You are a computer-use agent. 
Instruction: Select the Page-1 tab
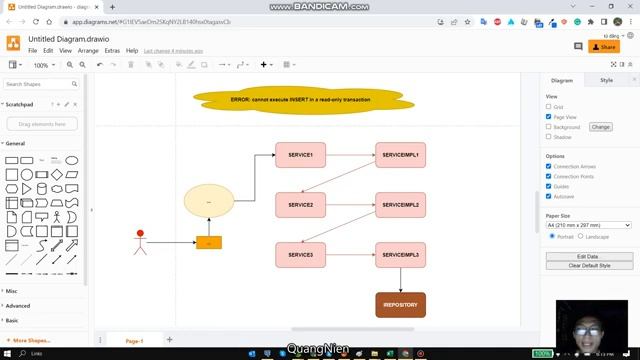point(134,341)
